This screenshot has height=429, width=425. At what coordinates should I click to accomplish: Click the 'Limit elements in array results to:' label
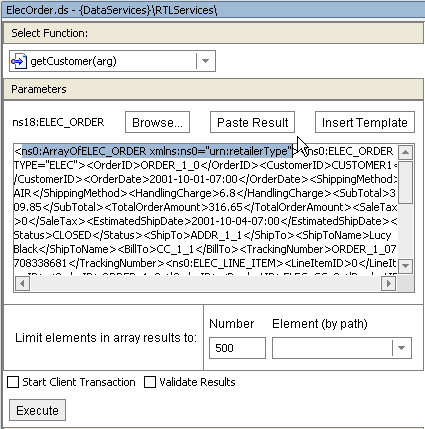pyautogui.click(x=106, y=338)
